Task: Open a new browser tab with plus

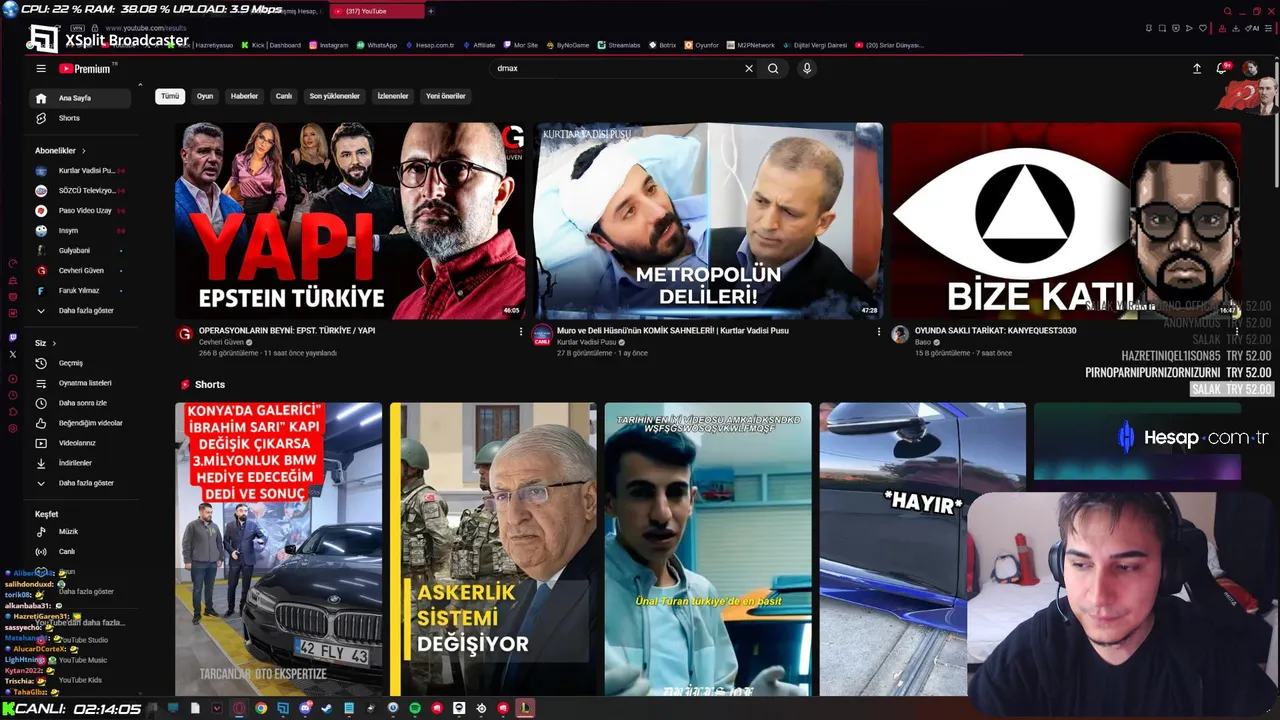Action: click(x=431, y=11)
